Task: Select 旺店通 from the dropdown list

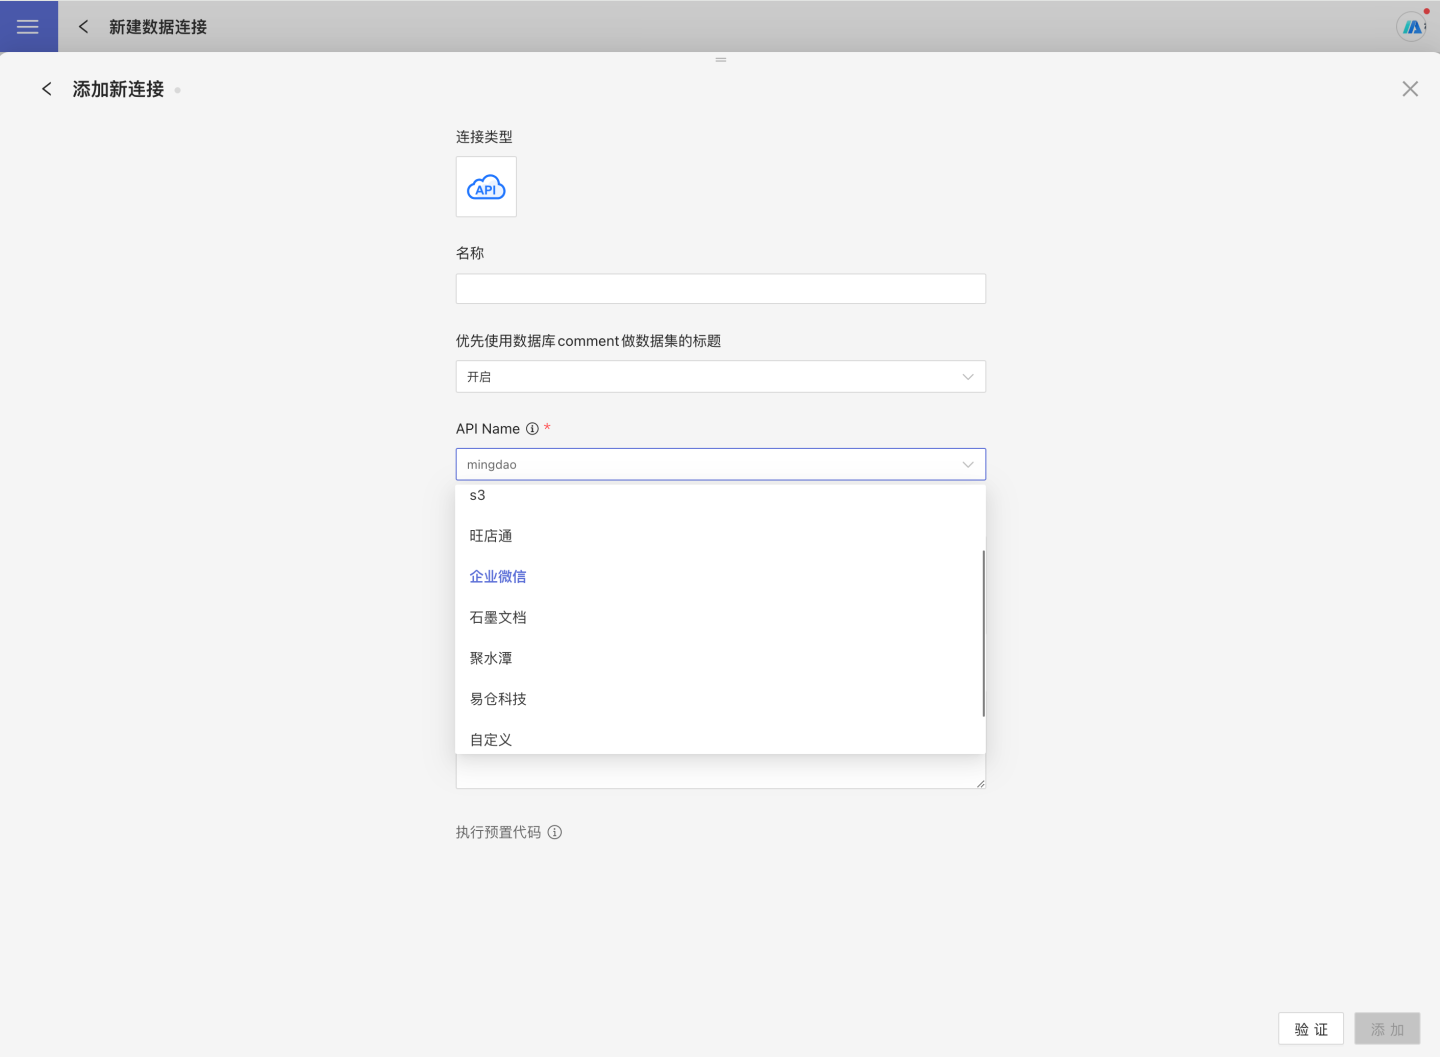Action: pos(491,536)
